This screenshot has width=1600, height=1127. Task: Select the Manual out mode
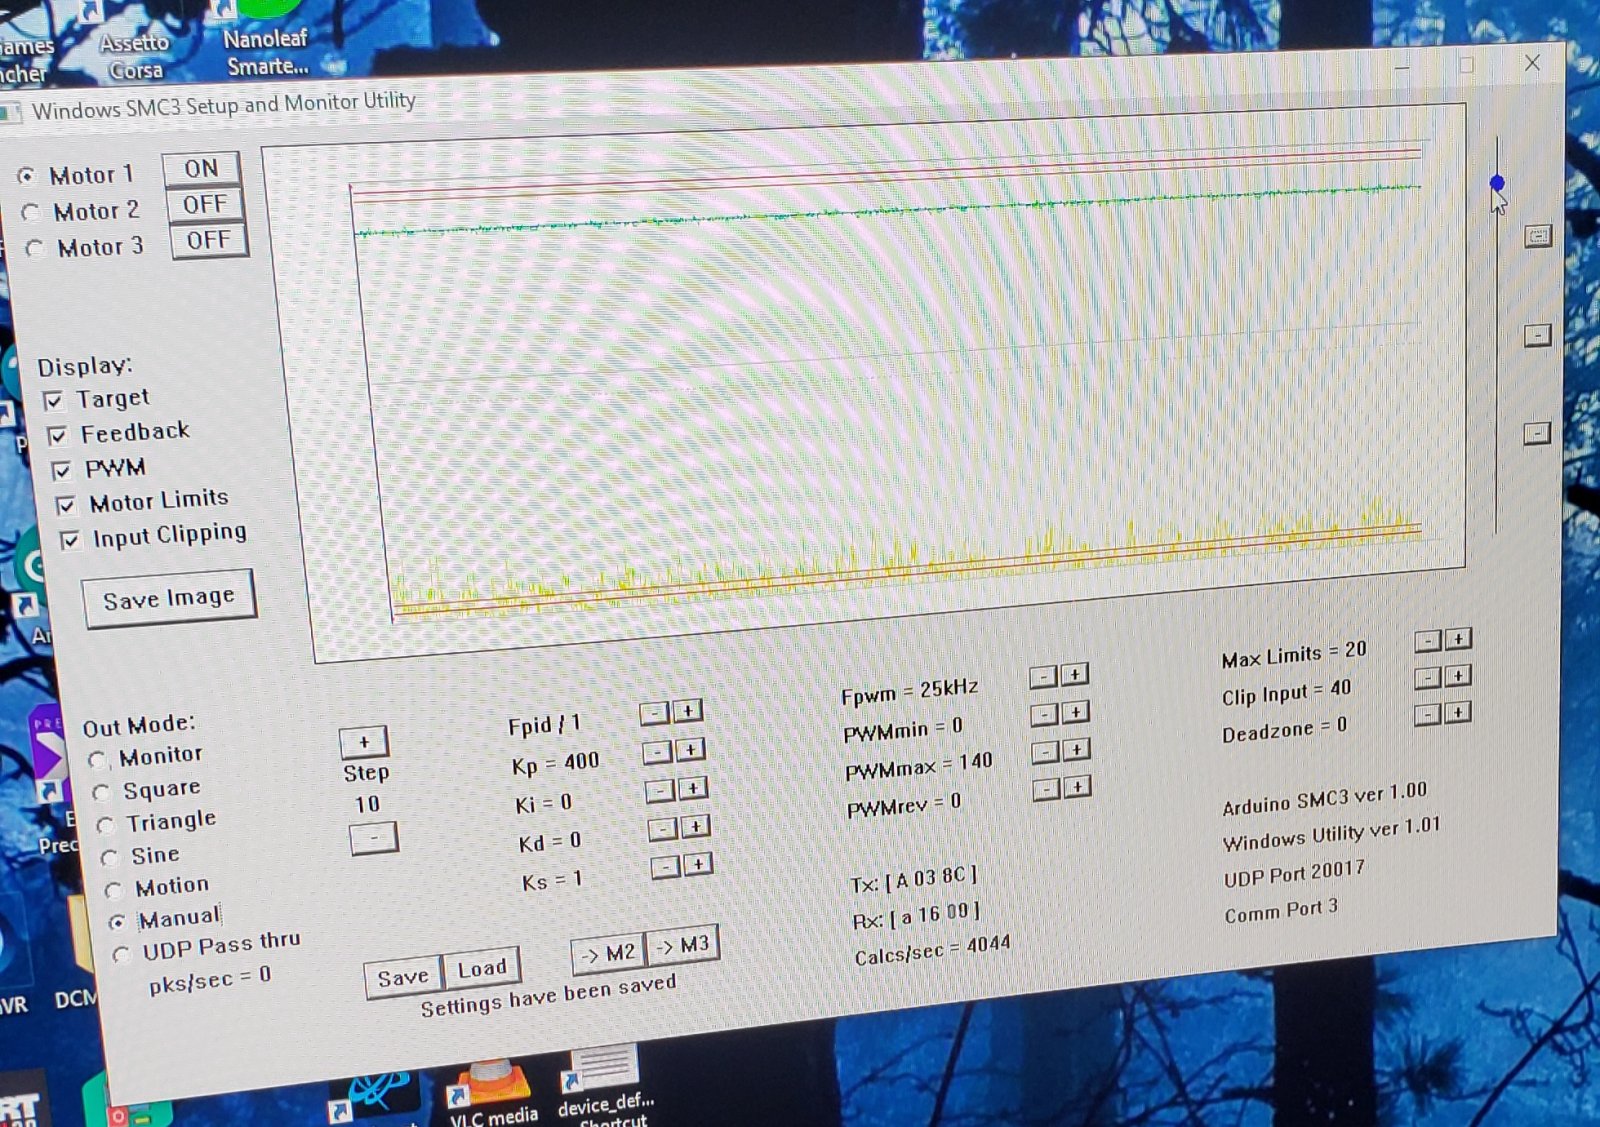(x=117, y=921)
